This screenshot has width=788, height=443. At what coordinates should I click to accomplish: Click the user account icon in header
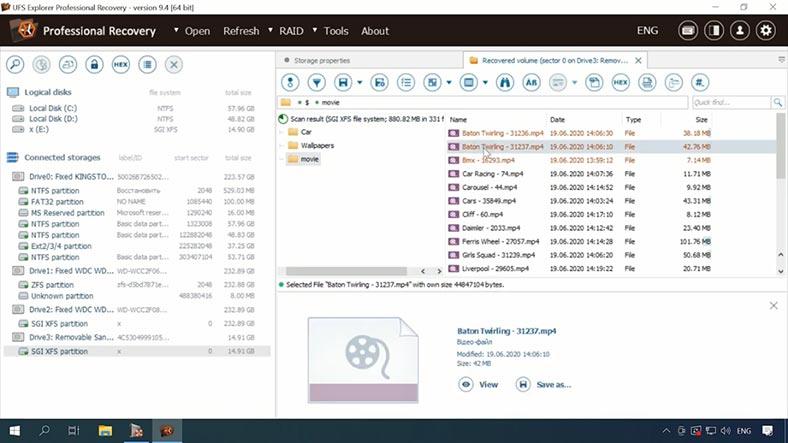[x=740, y=31]
